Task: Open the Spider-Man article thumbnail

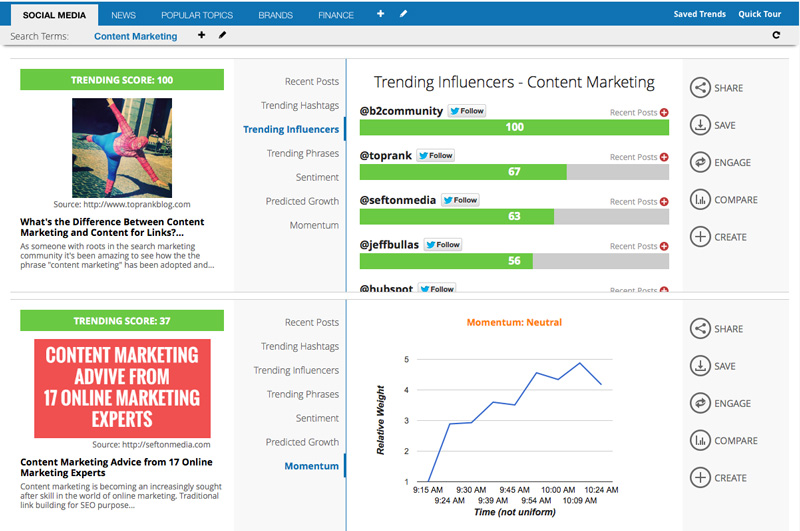Action: point(122,148)
